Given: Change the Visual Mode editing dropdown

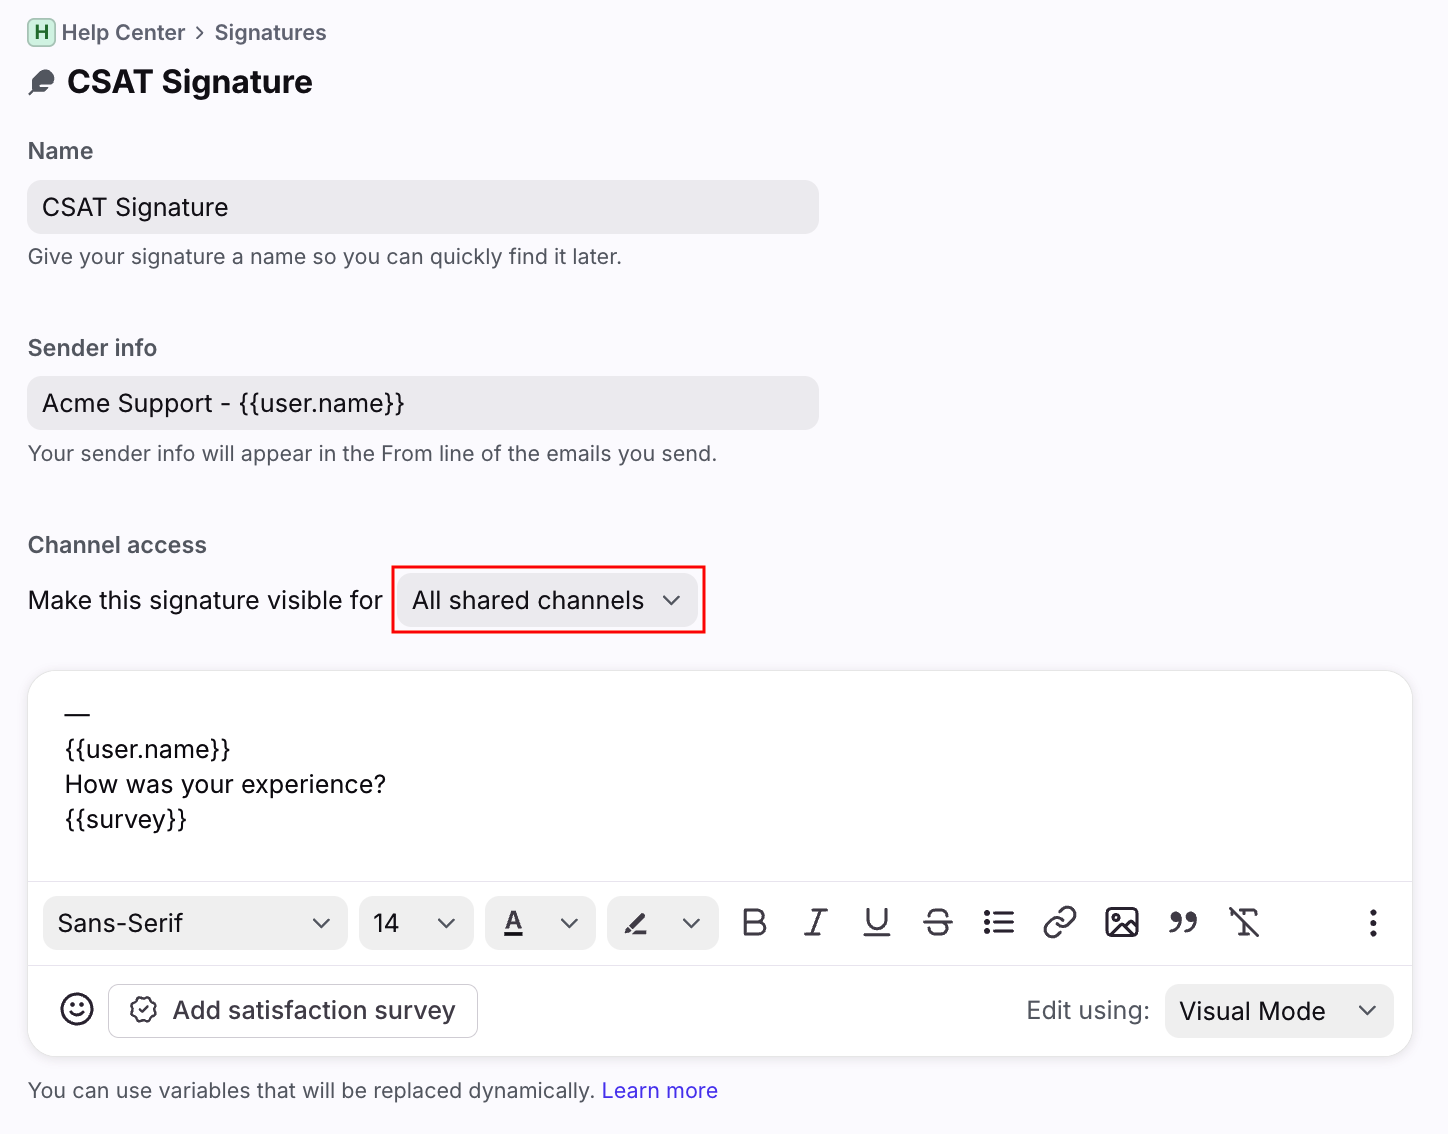Looking at the screenshot, I should coord(1278,1011).
